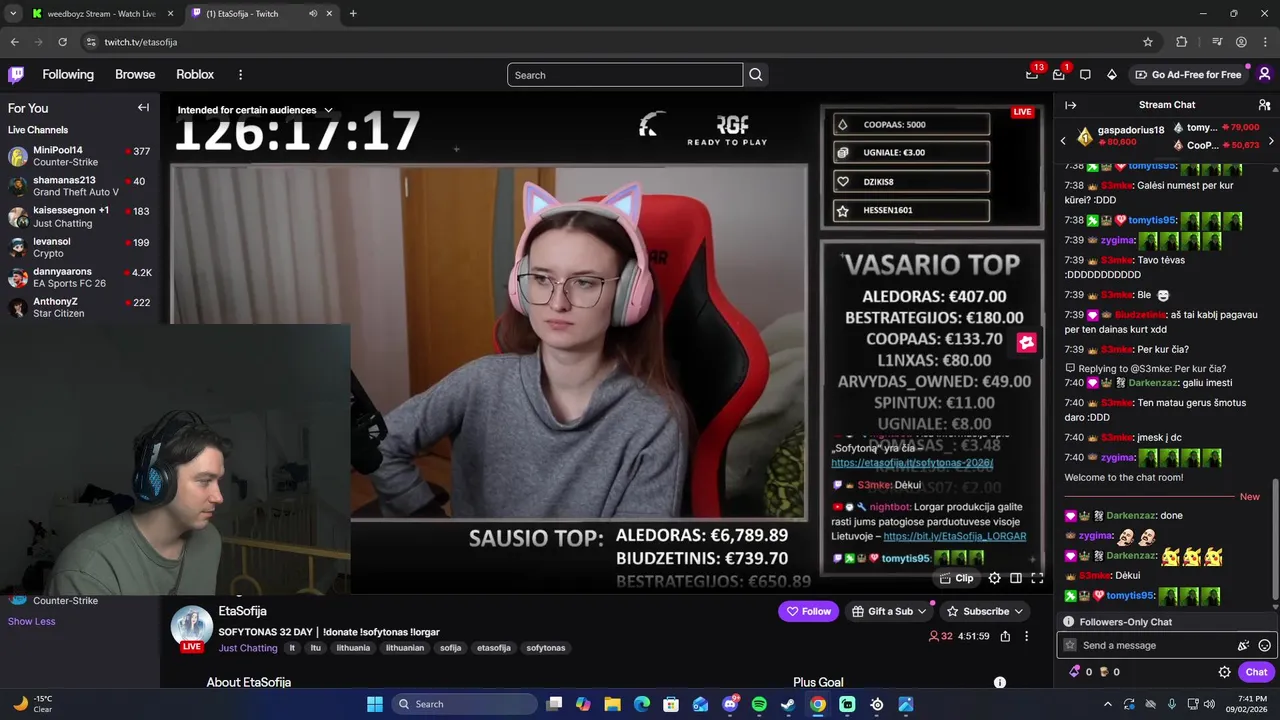Open the Browse tab
This screenshot has width=1280, height=720.
135,75
